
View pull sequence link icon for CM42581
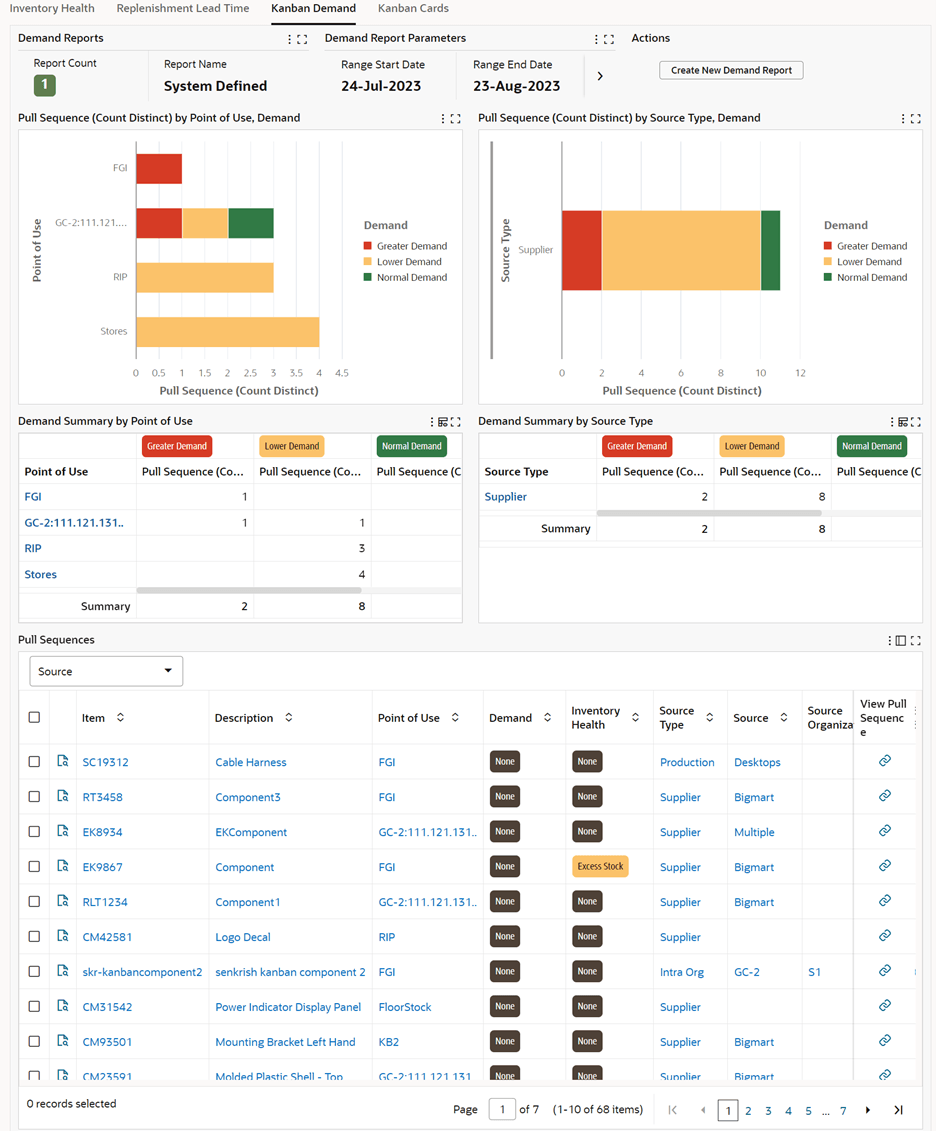(885, 936)
